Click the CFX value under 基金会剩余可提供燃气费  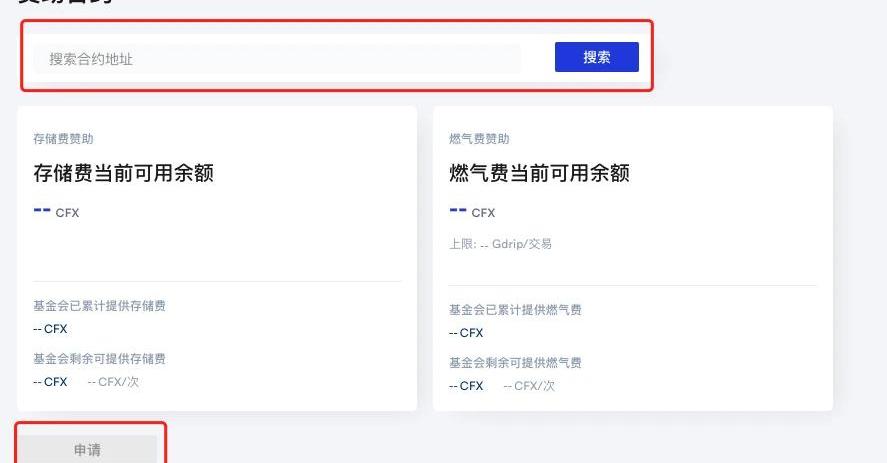[466, 386]
